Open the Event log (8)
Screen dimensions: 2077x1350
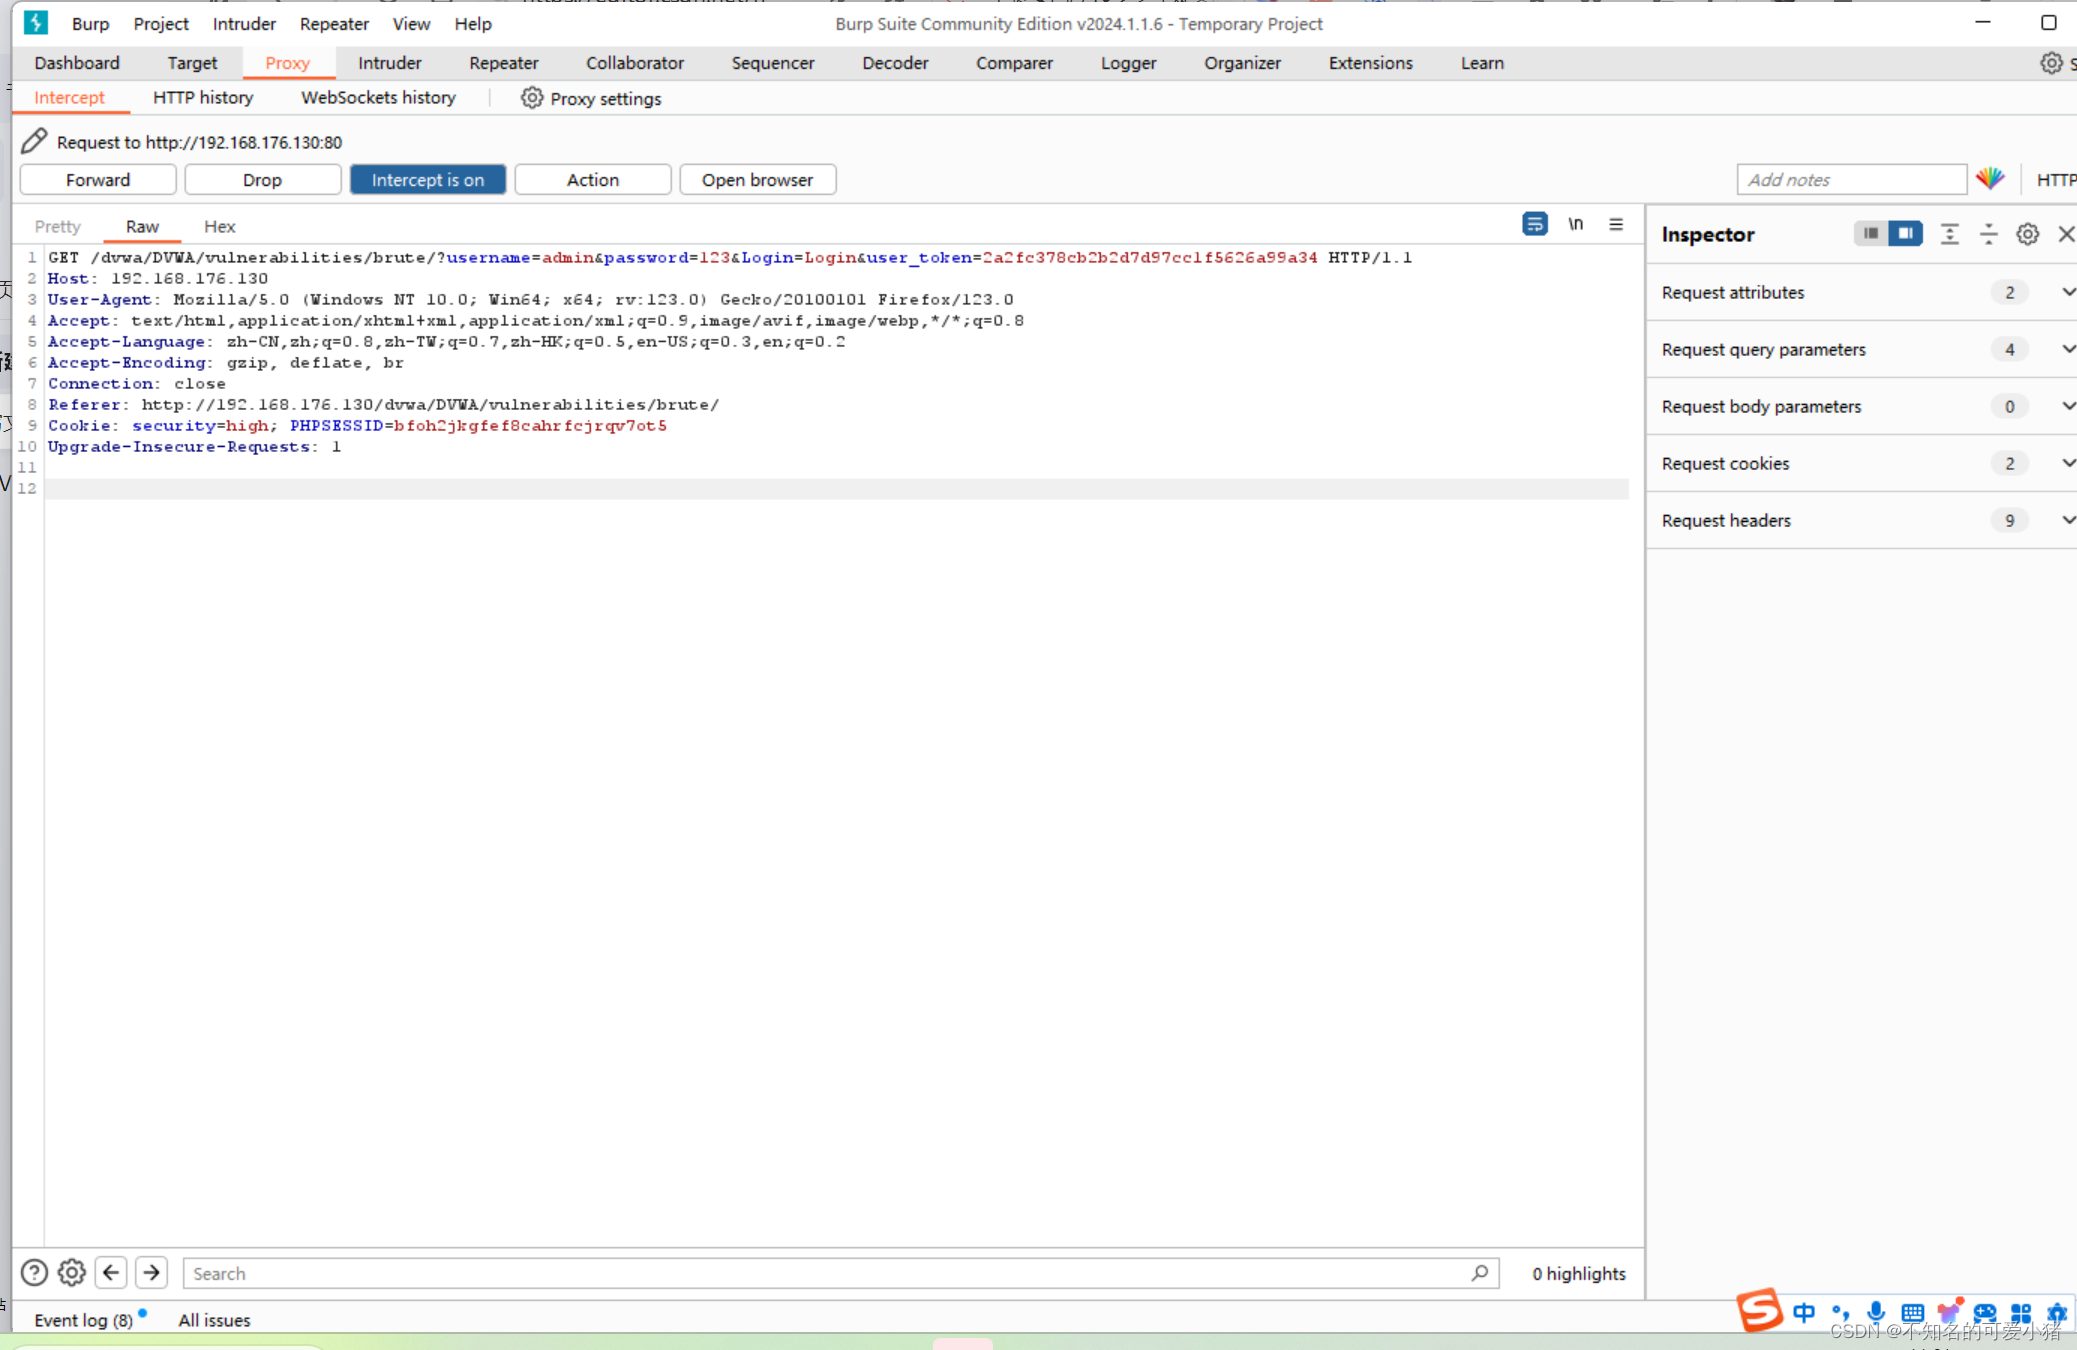point(83,1320)
